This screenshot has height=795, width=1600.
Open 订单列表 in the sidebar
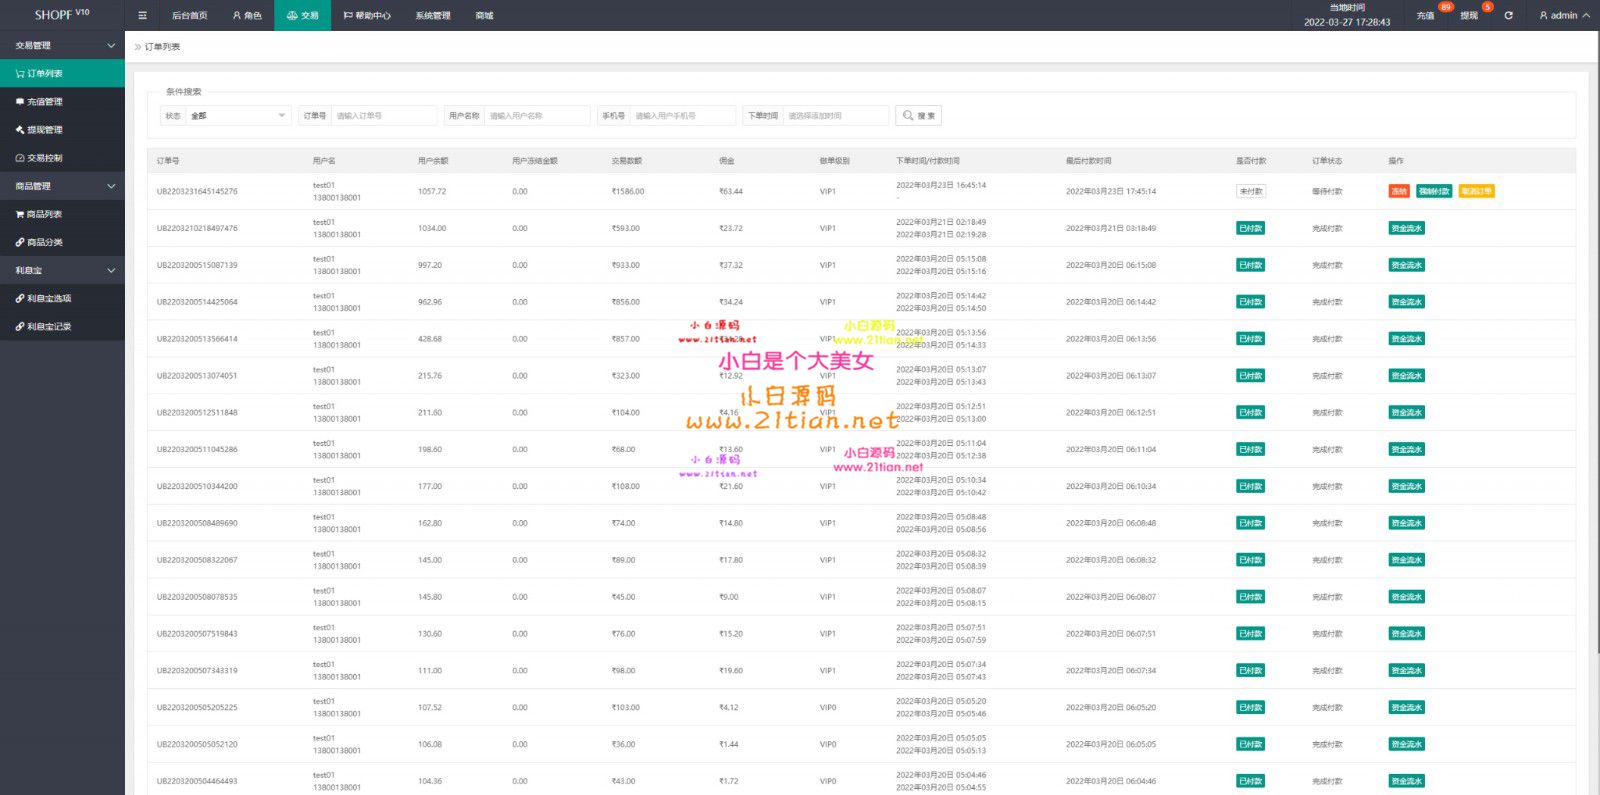[62, 73]
